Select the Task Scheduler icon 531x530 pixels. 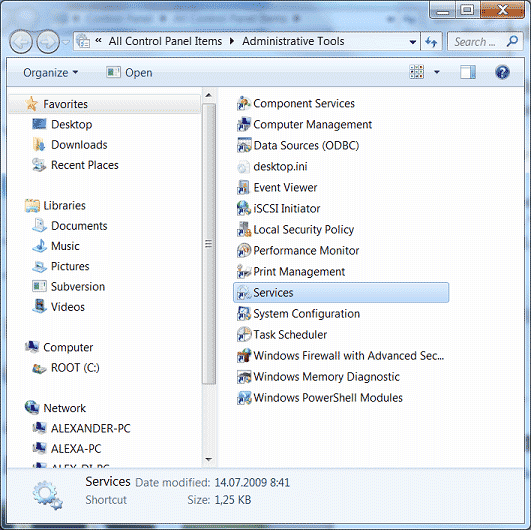click(244, 334)
